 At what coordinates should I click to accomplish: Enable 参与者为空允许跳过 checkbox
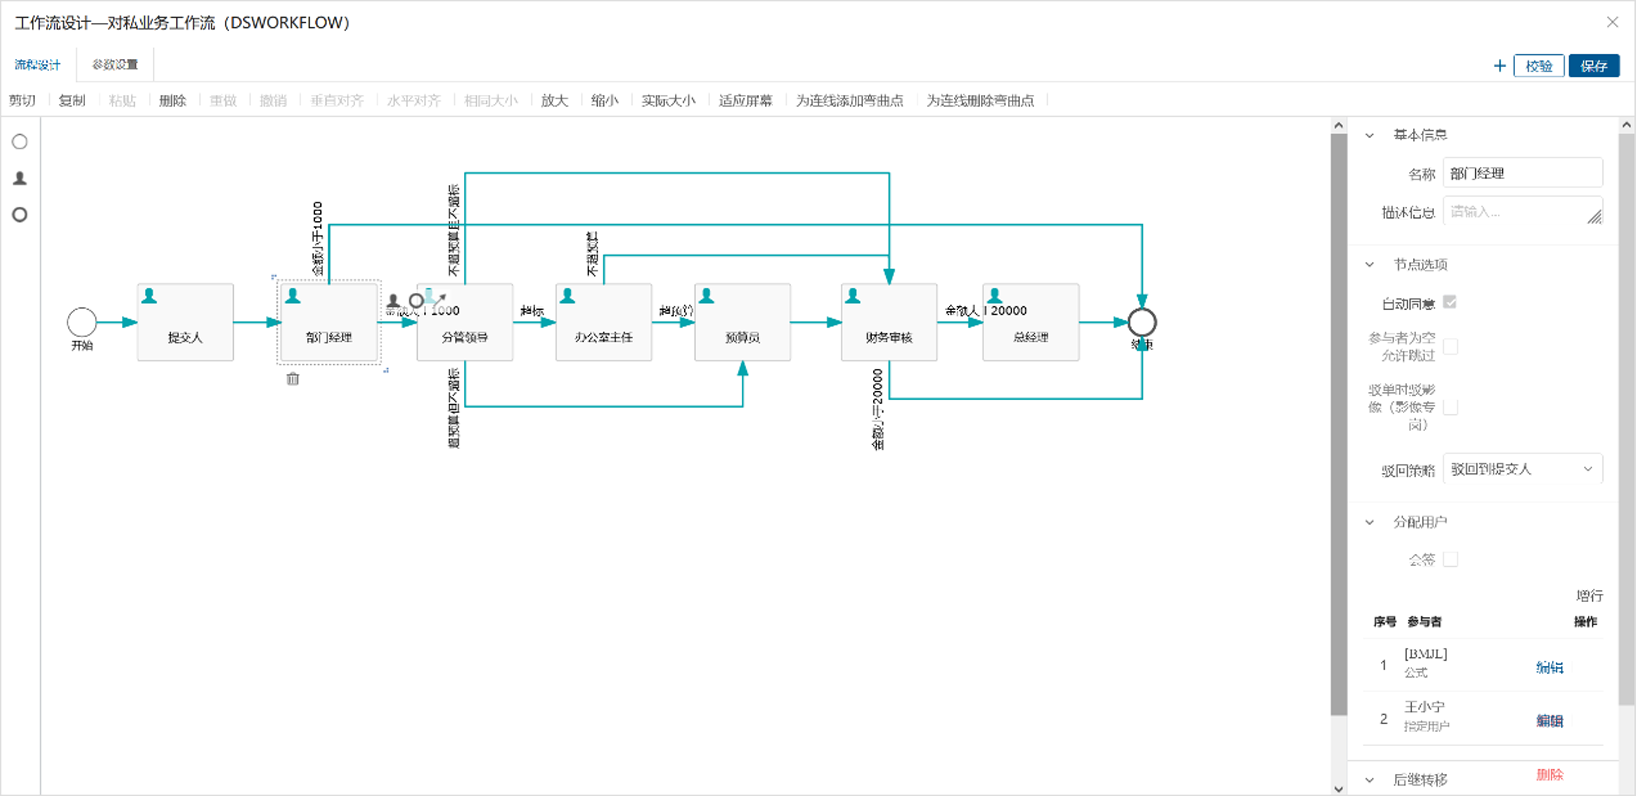1450,346
